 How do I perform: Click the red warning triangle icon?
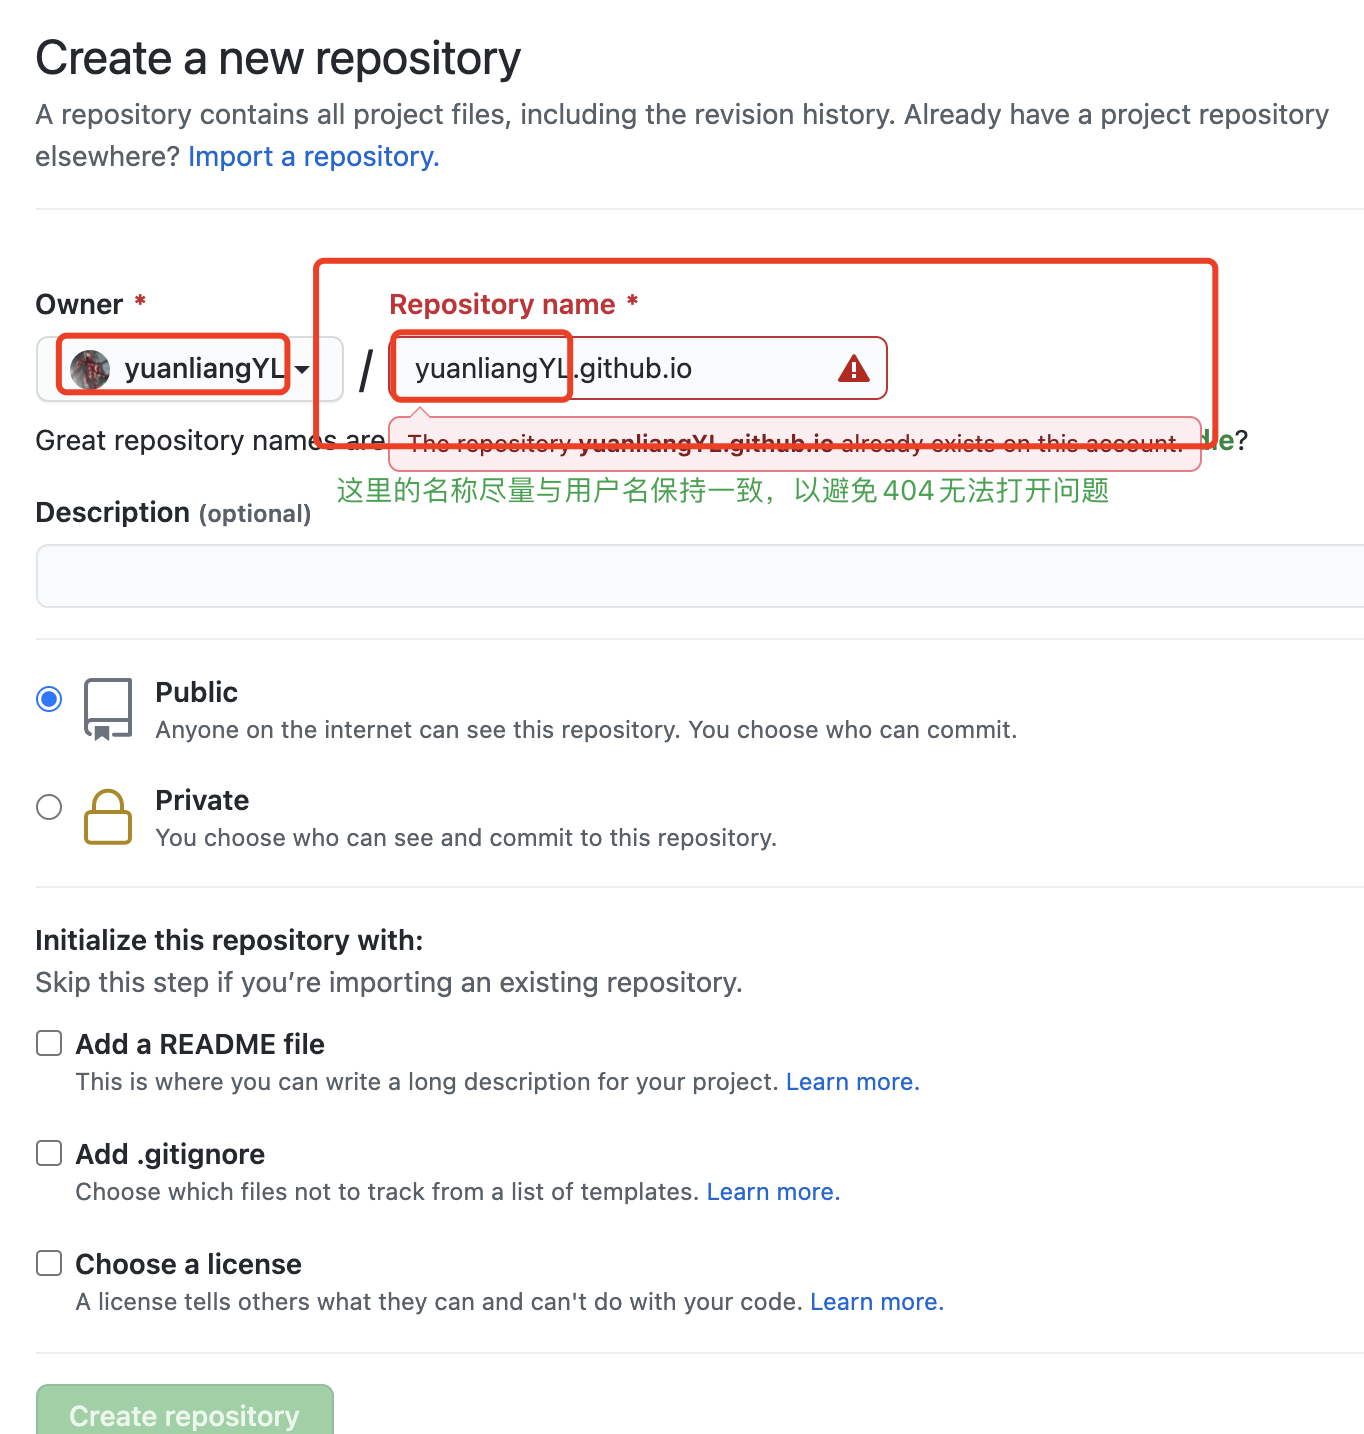click(x=853, y=369)
